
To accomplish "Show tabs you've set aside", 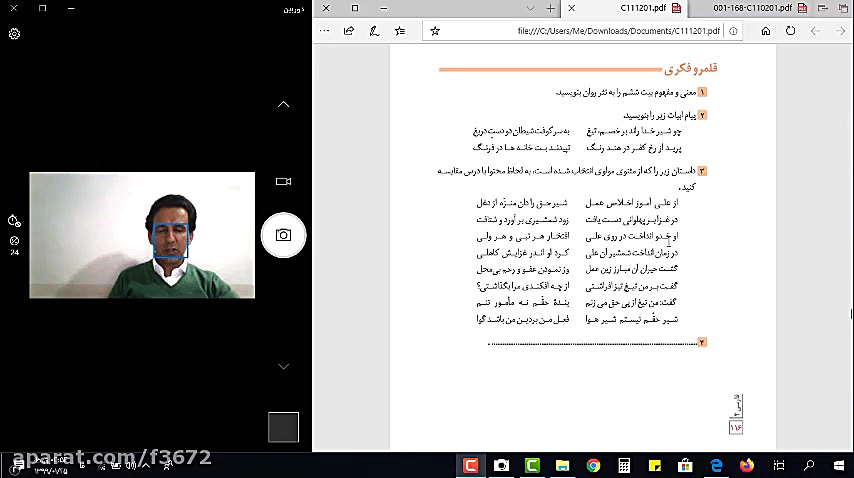I will click(x=843, y=8).
